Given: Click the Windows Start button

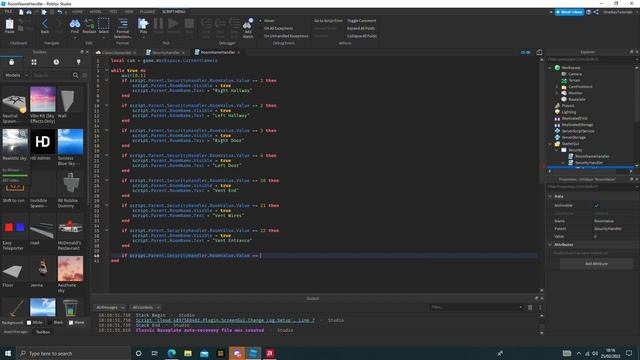Looking at the screenshot, I should [x=8, y=353].
